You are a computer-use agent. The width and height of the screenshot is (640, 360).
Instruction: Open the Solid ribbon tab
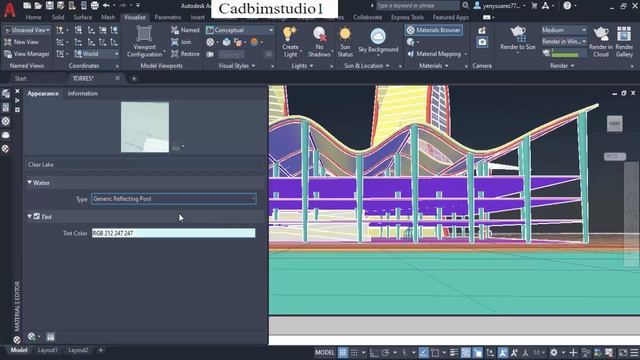58,17
